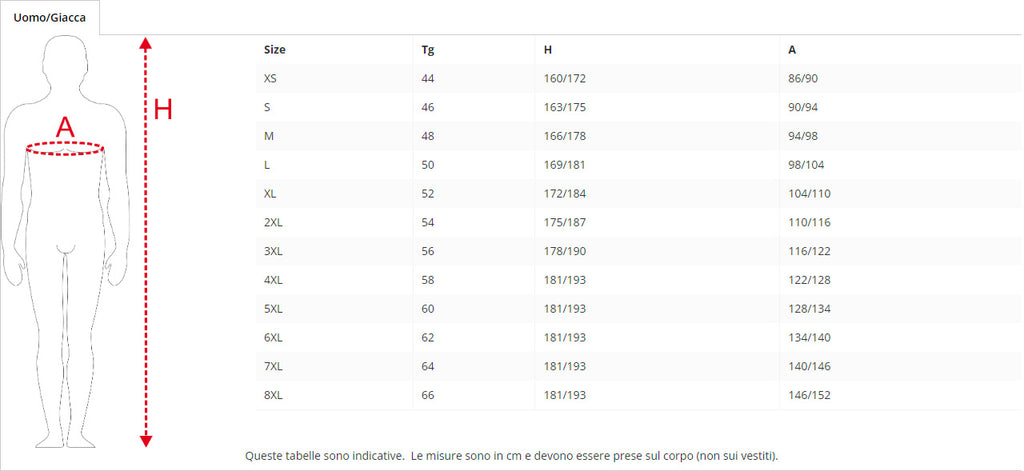Click the Size column header
This screenshot has width=1024, height=471.
click(275, 49)
